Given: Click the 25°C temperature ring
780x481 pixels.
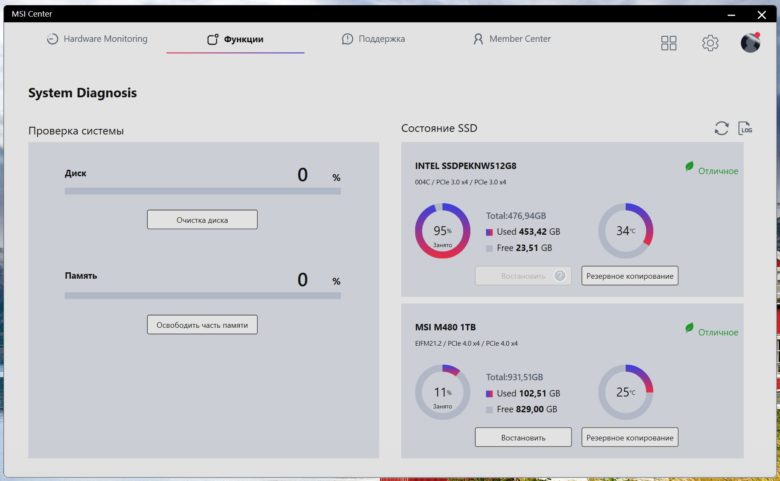Looking at the screenshot, I should 625,392.
